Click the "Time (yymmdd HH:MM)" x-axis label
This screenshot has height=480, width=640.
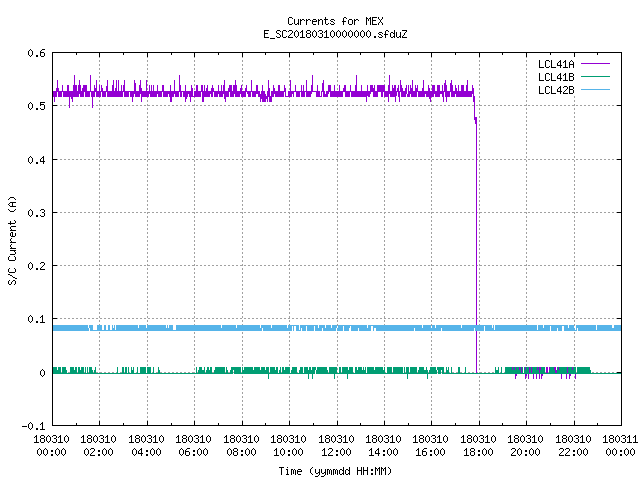pyautogui.click(x=335, y=471)
